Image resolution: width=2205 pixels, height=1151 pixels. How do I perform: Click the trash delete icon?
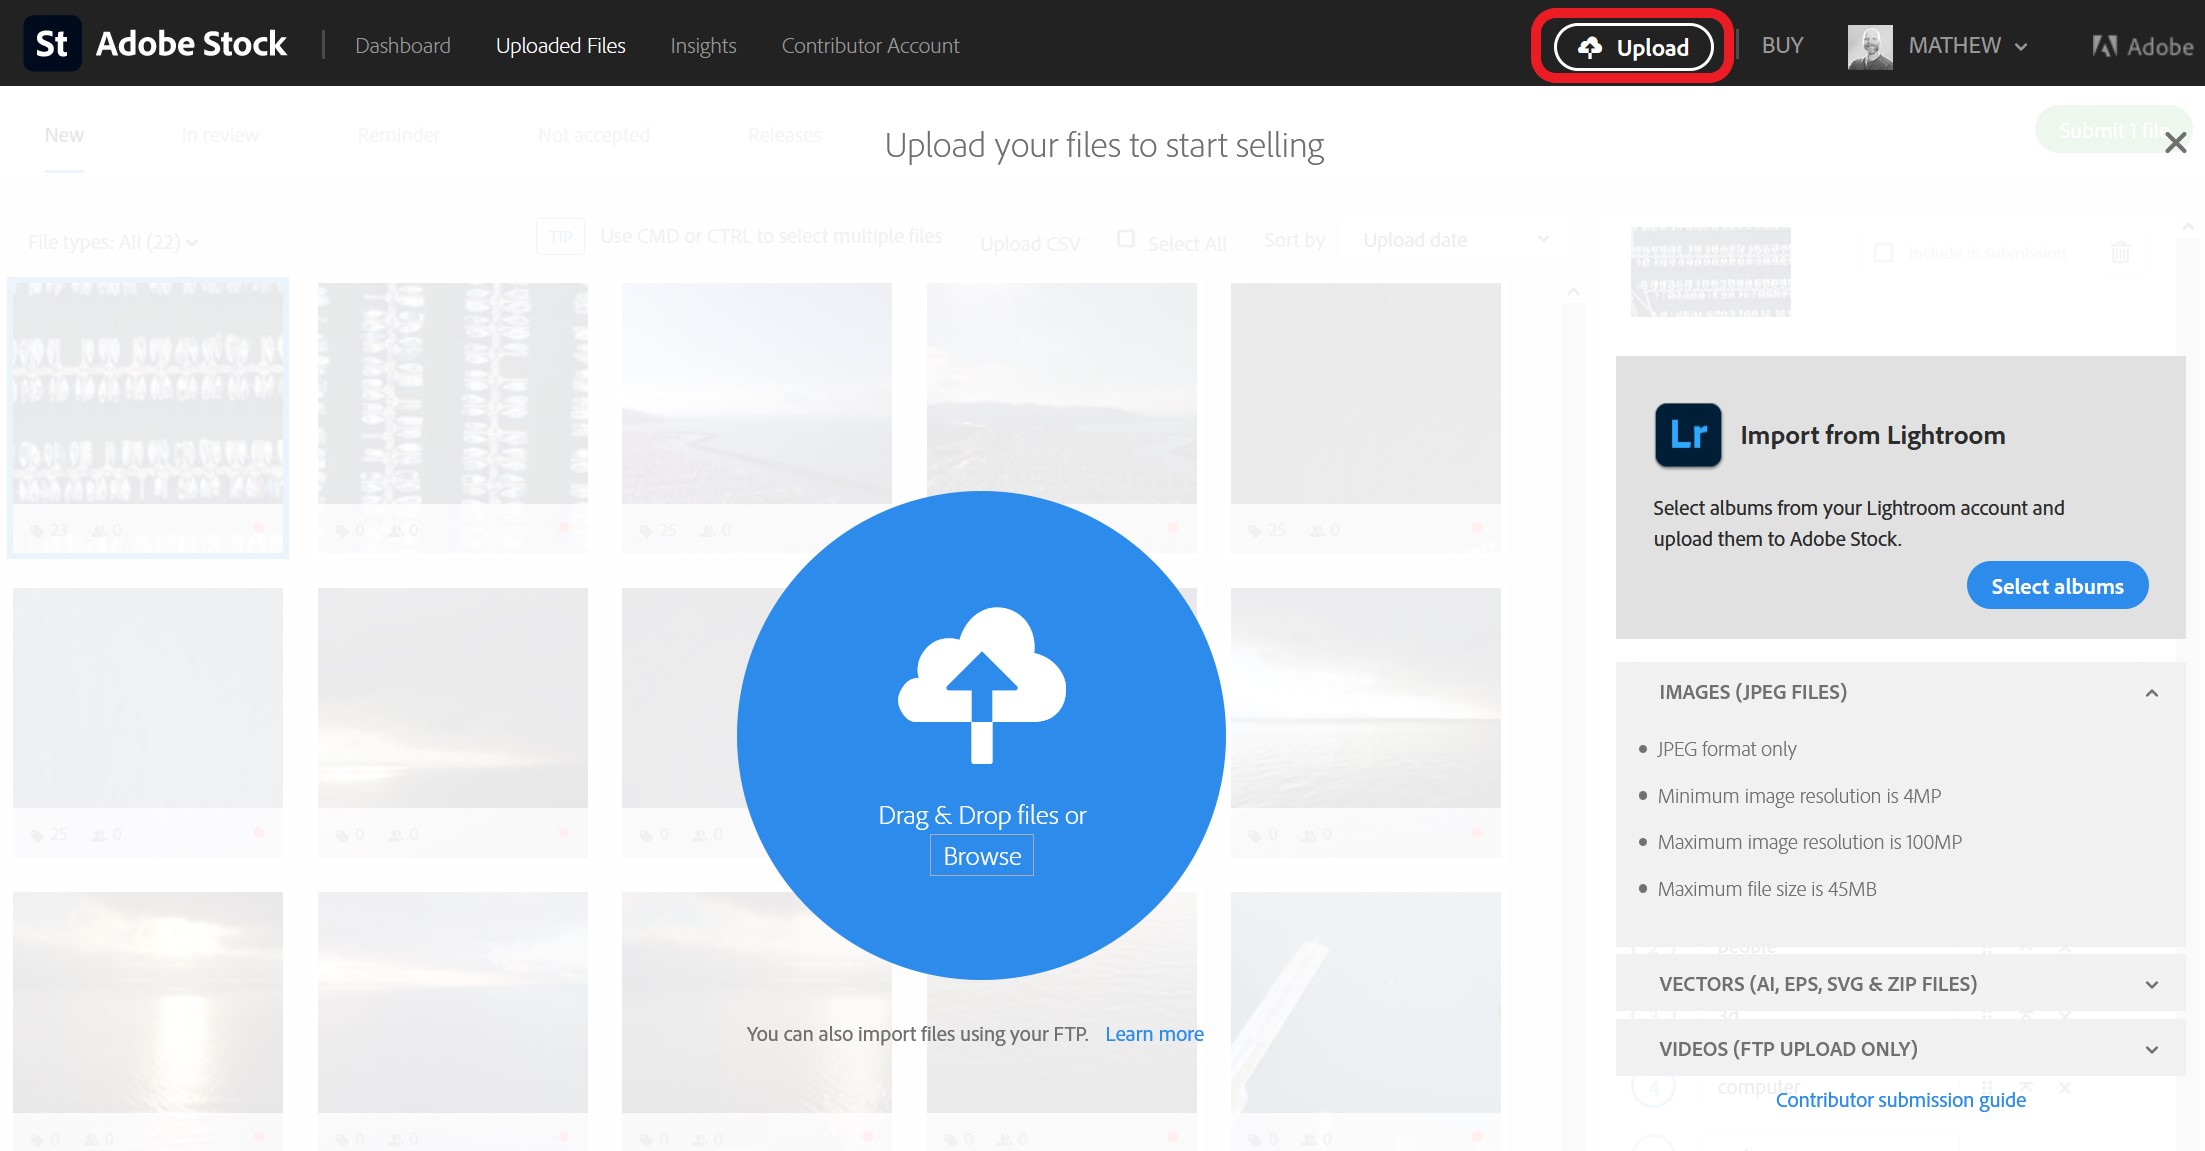click(x=2120, y=252)
